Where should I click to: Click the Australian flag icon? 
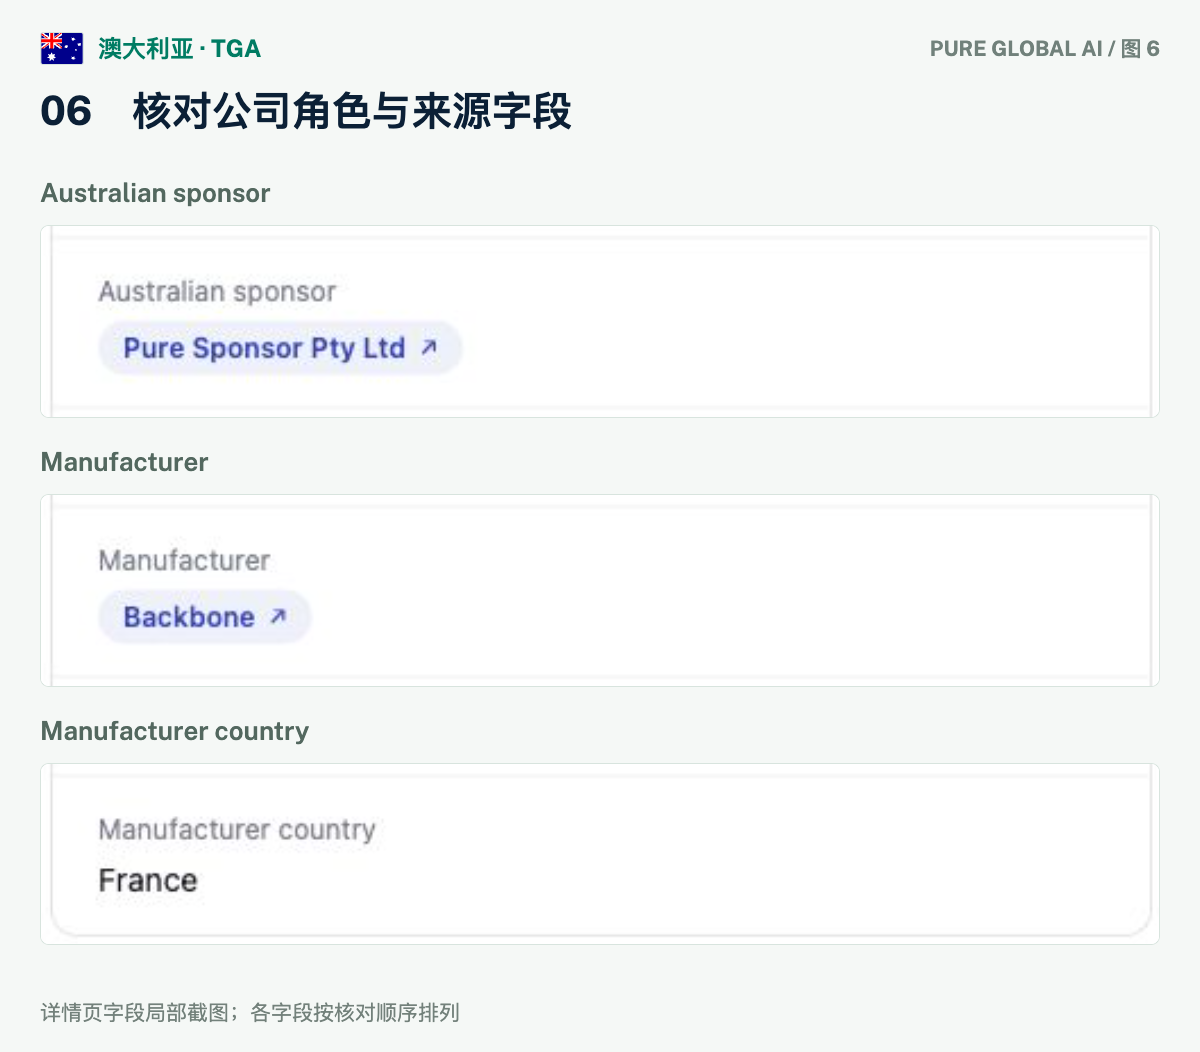[62, 48]
